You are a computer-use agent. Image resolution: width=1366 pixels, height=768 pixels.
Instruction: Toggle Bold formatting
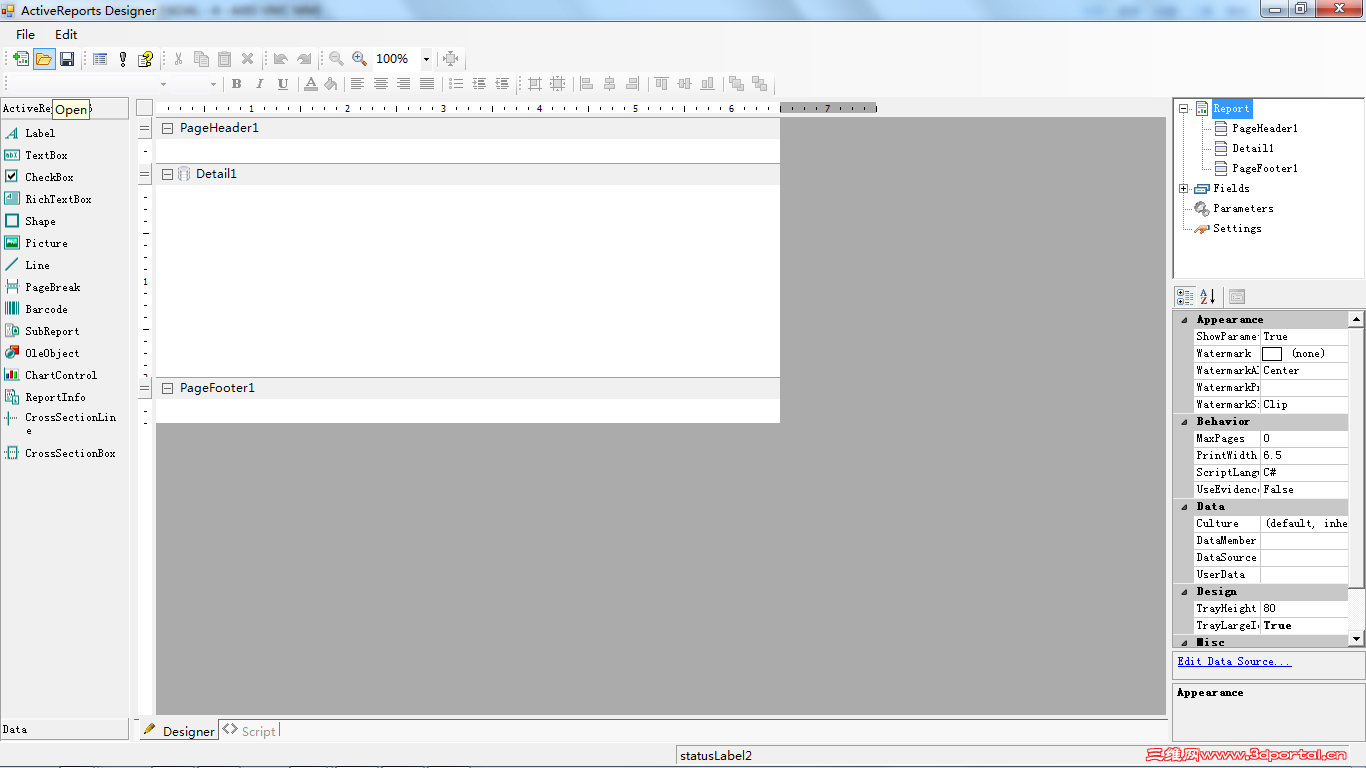coord(237,84)
